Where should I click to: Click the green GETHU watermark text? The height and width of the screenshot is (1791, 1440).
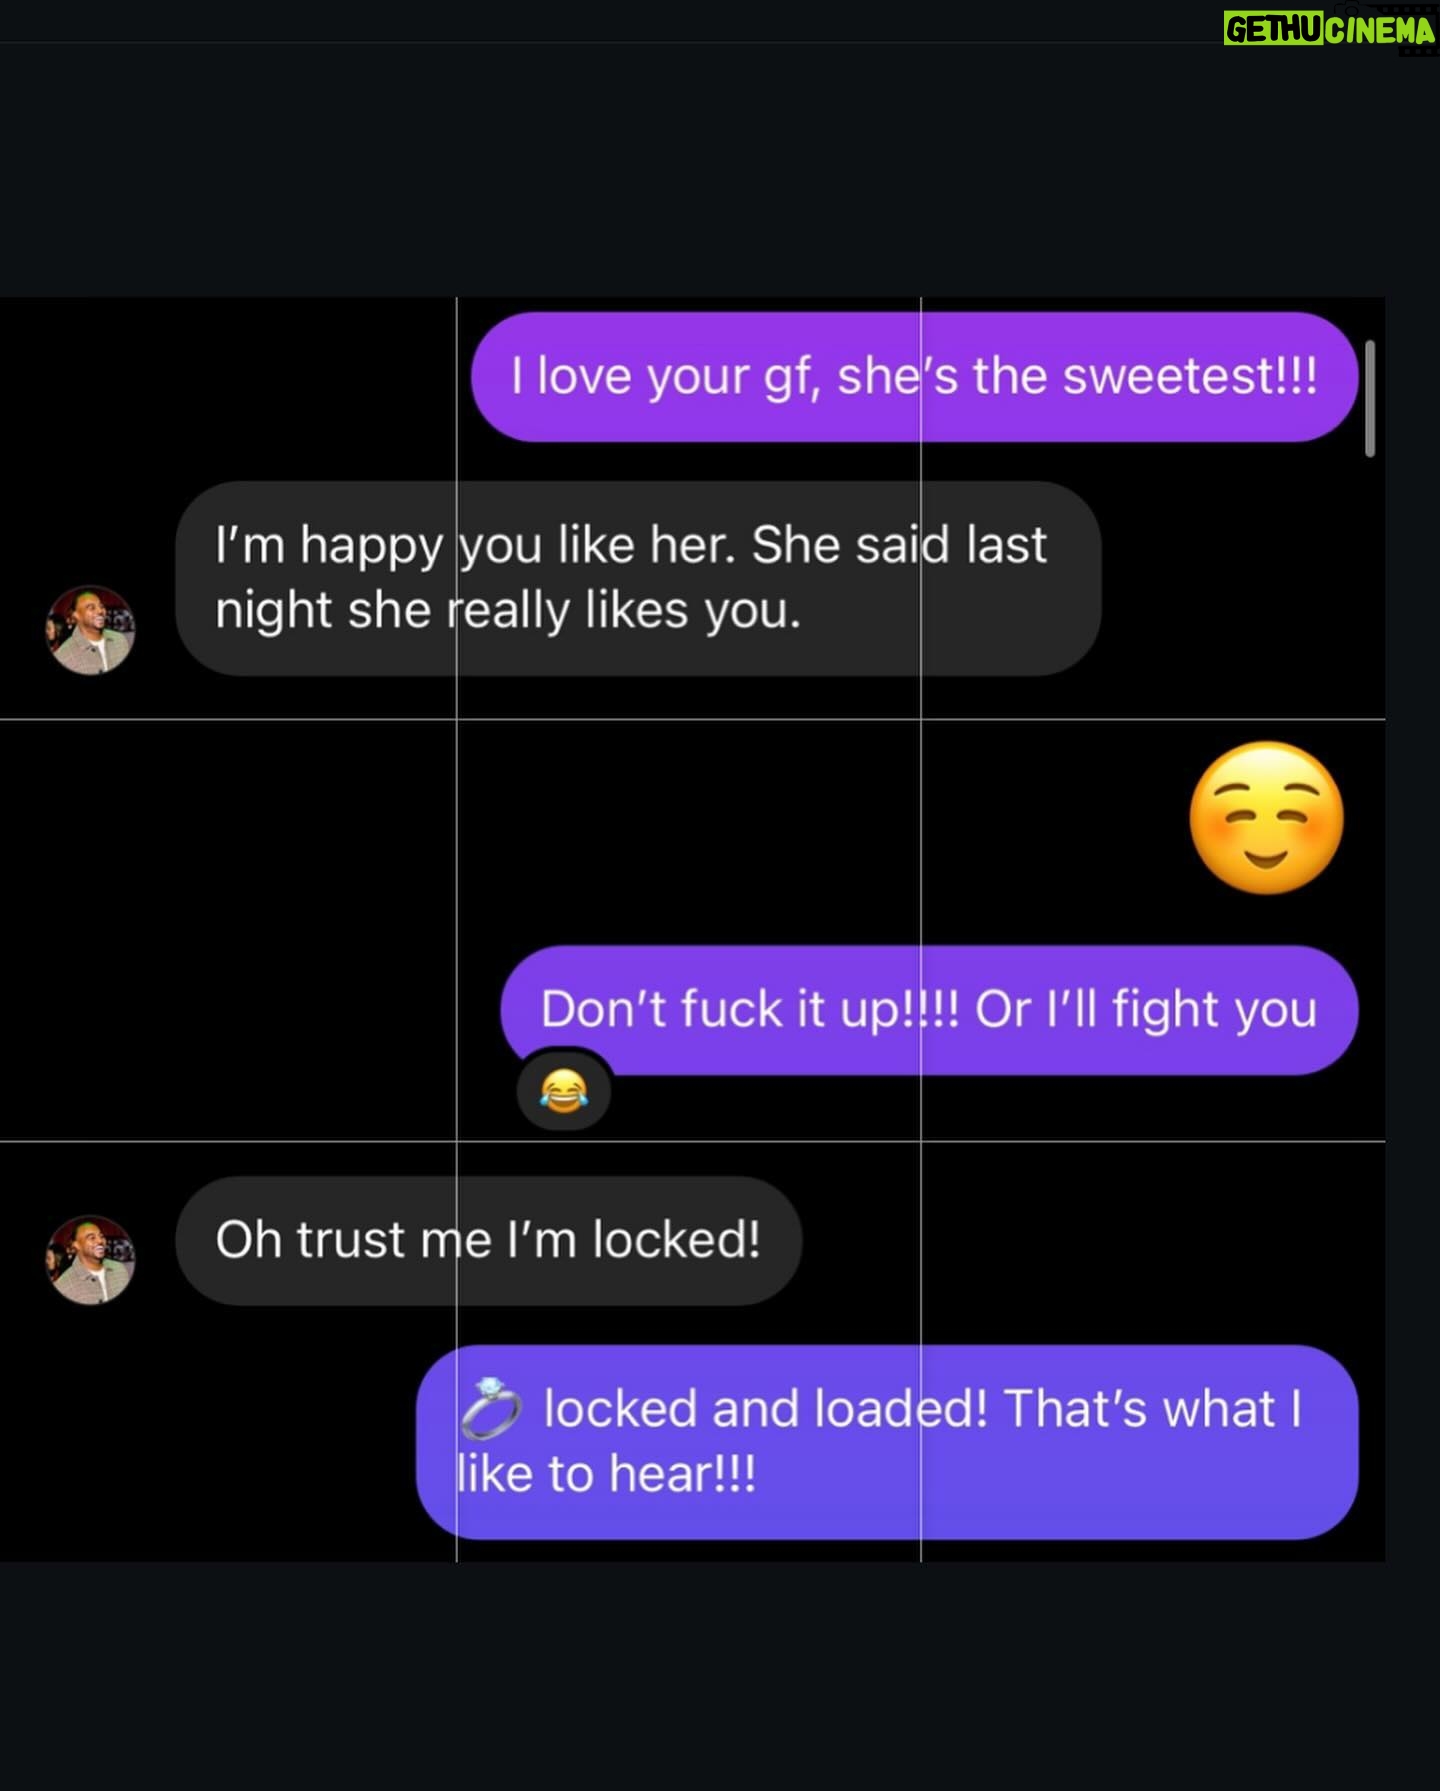pos(1274,30)
